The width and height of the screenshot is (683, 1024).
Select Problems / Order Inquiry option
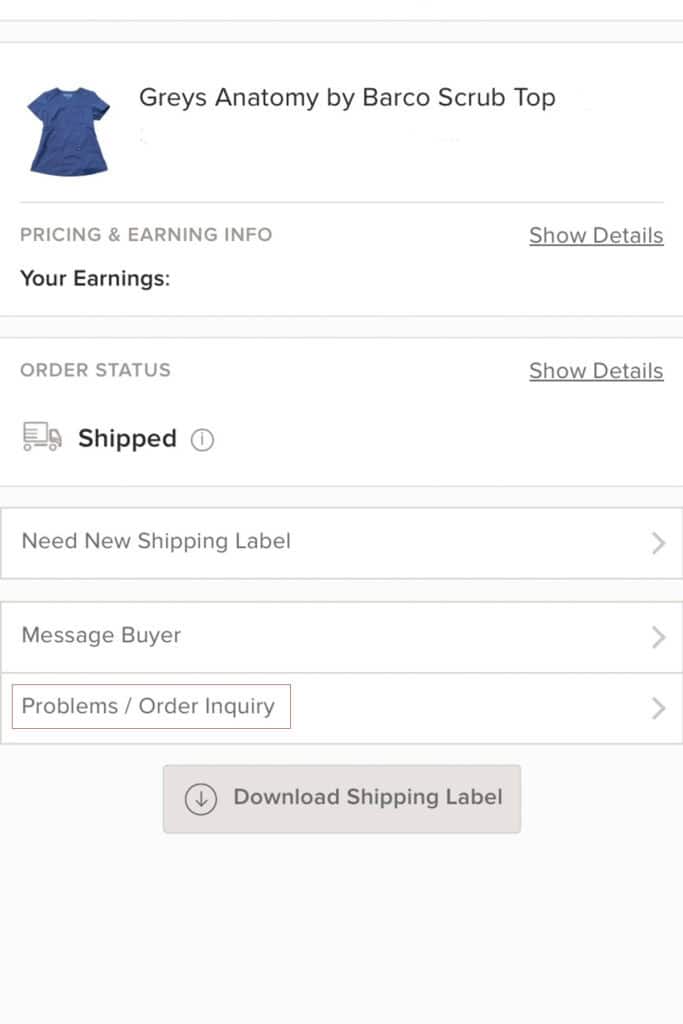point(342,708)
